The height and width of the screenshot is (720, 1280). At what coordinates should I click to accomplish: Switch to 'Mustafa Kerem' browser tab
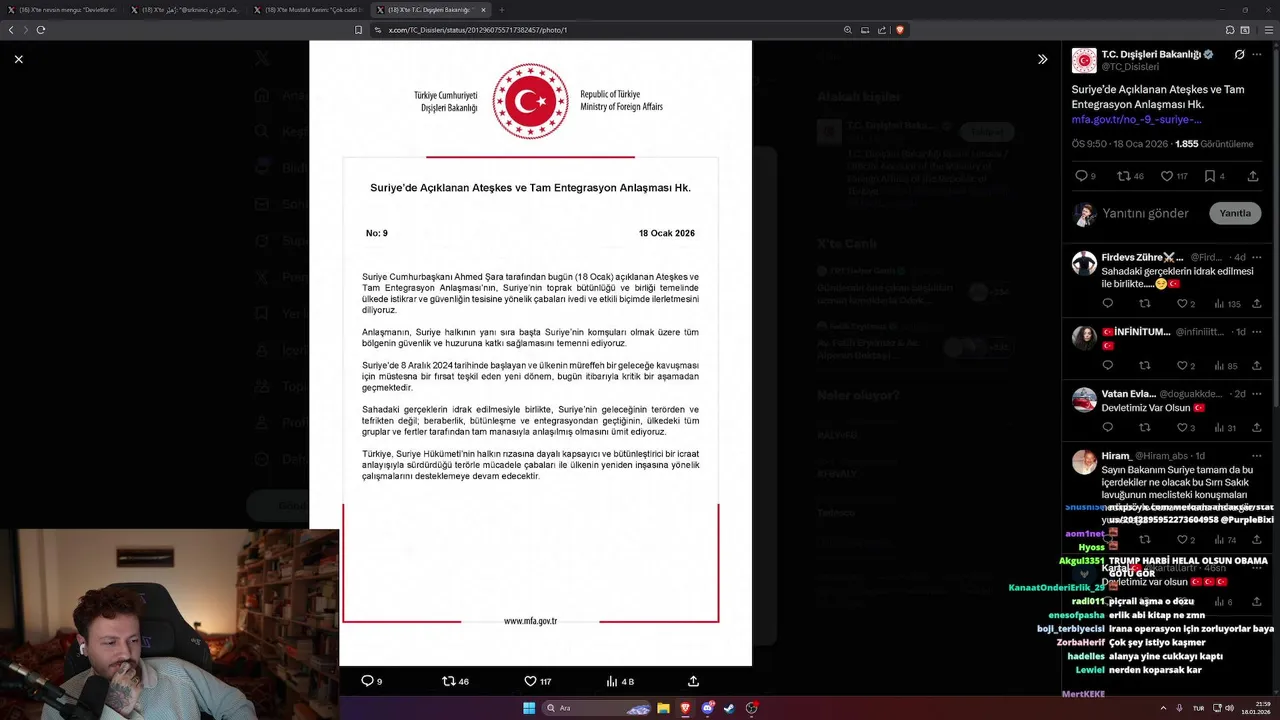309,10
